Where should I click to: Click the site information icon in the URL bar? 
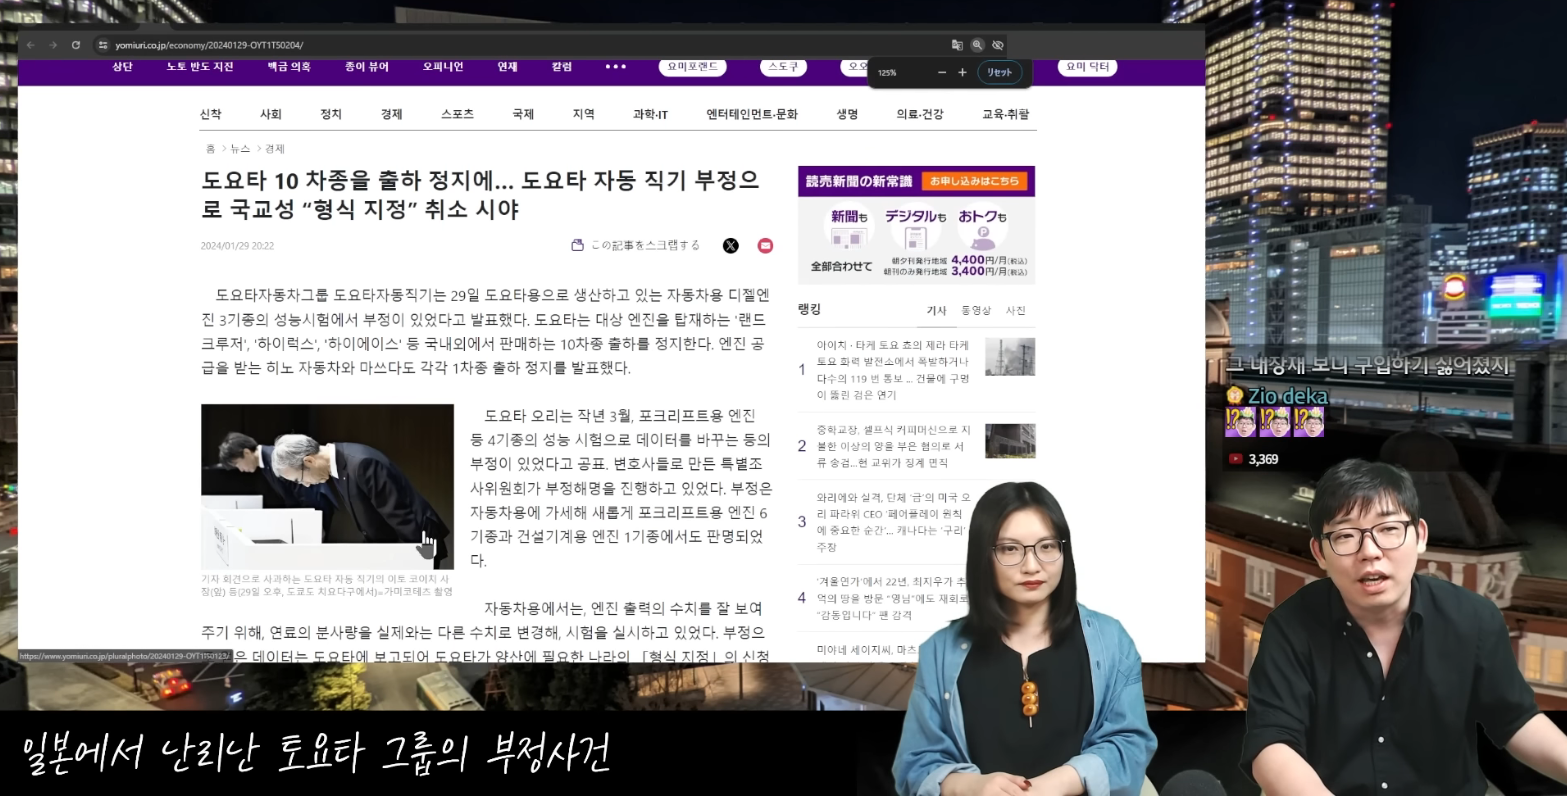click(102, 44)
